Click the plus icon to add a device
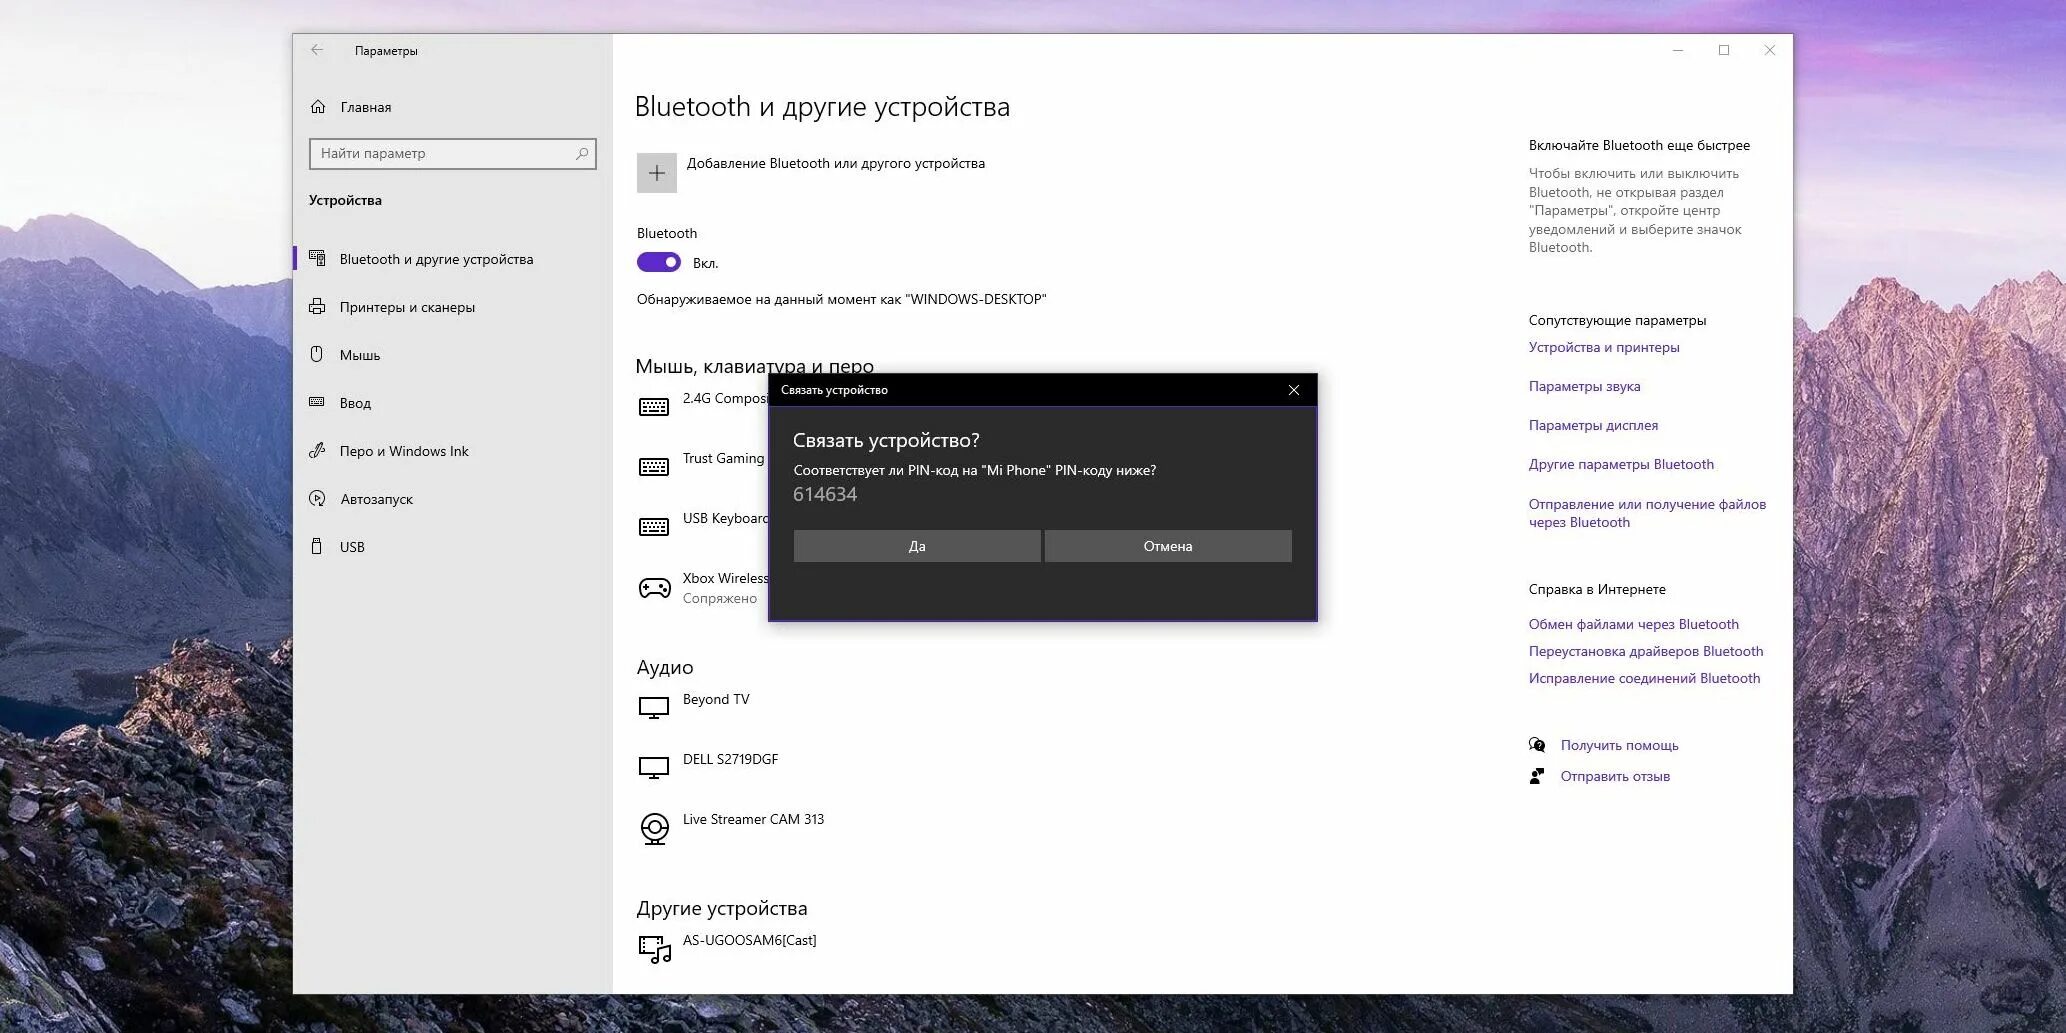Viewport: 2066px width, 1033px height. click(x=657, y=173)
